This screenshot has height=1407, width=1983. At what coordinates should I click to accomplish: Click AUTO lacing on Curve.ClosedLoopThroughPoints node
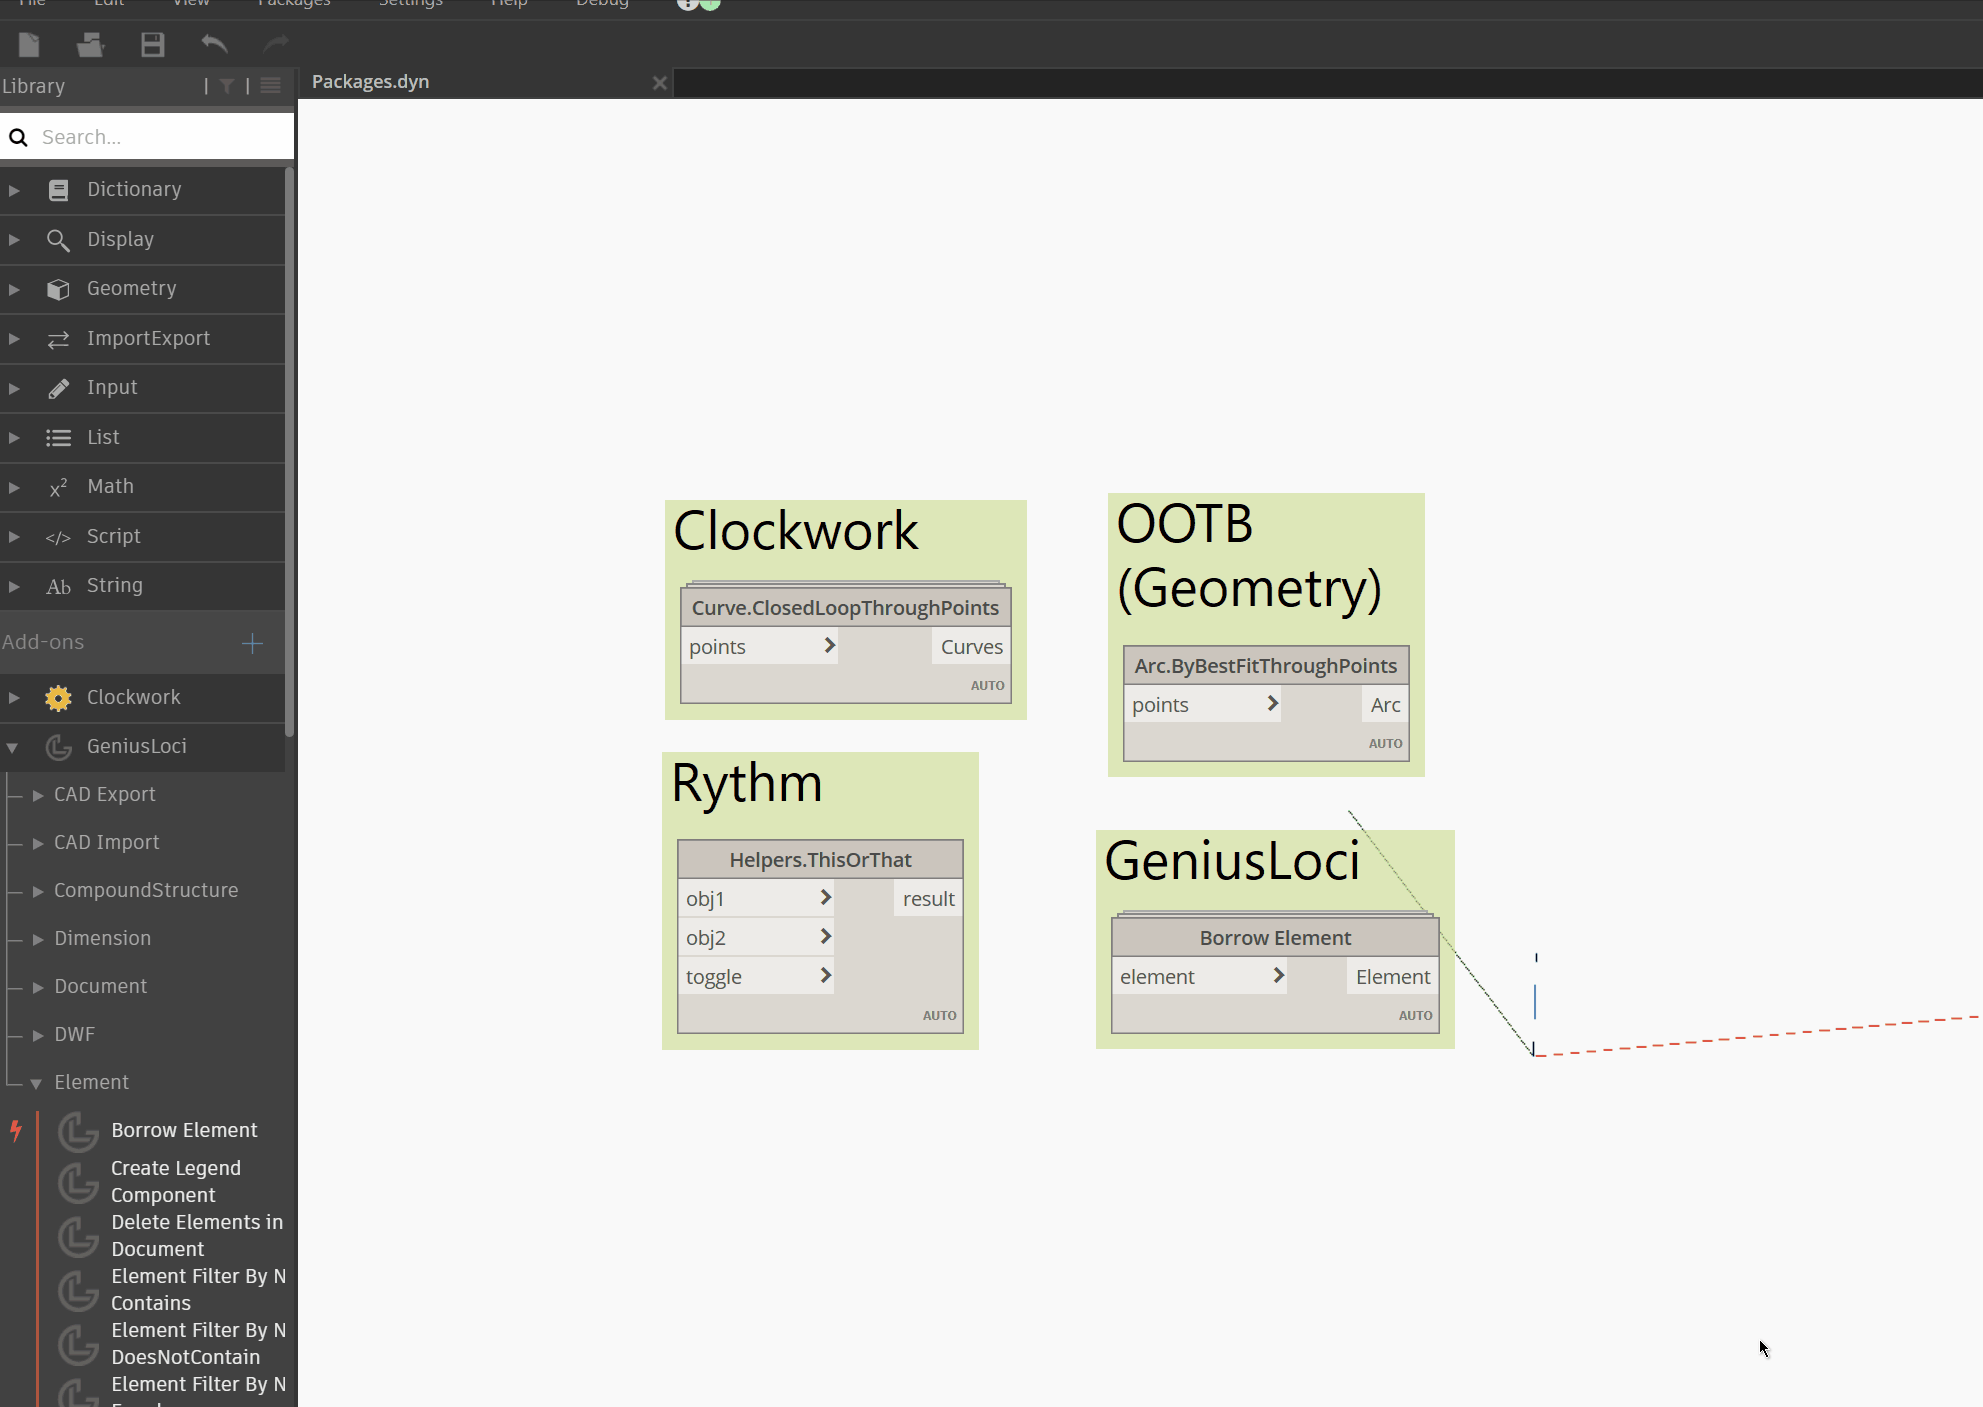[987, 685]
